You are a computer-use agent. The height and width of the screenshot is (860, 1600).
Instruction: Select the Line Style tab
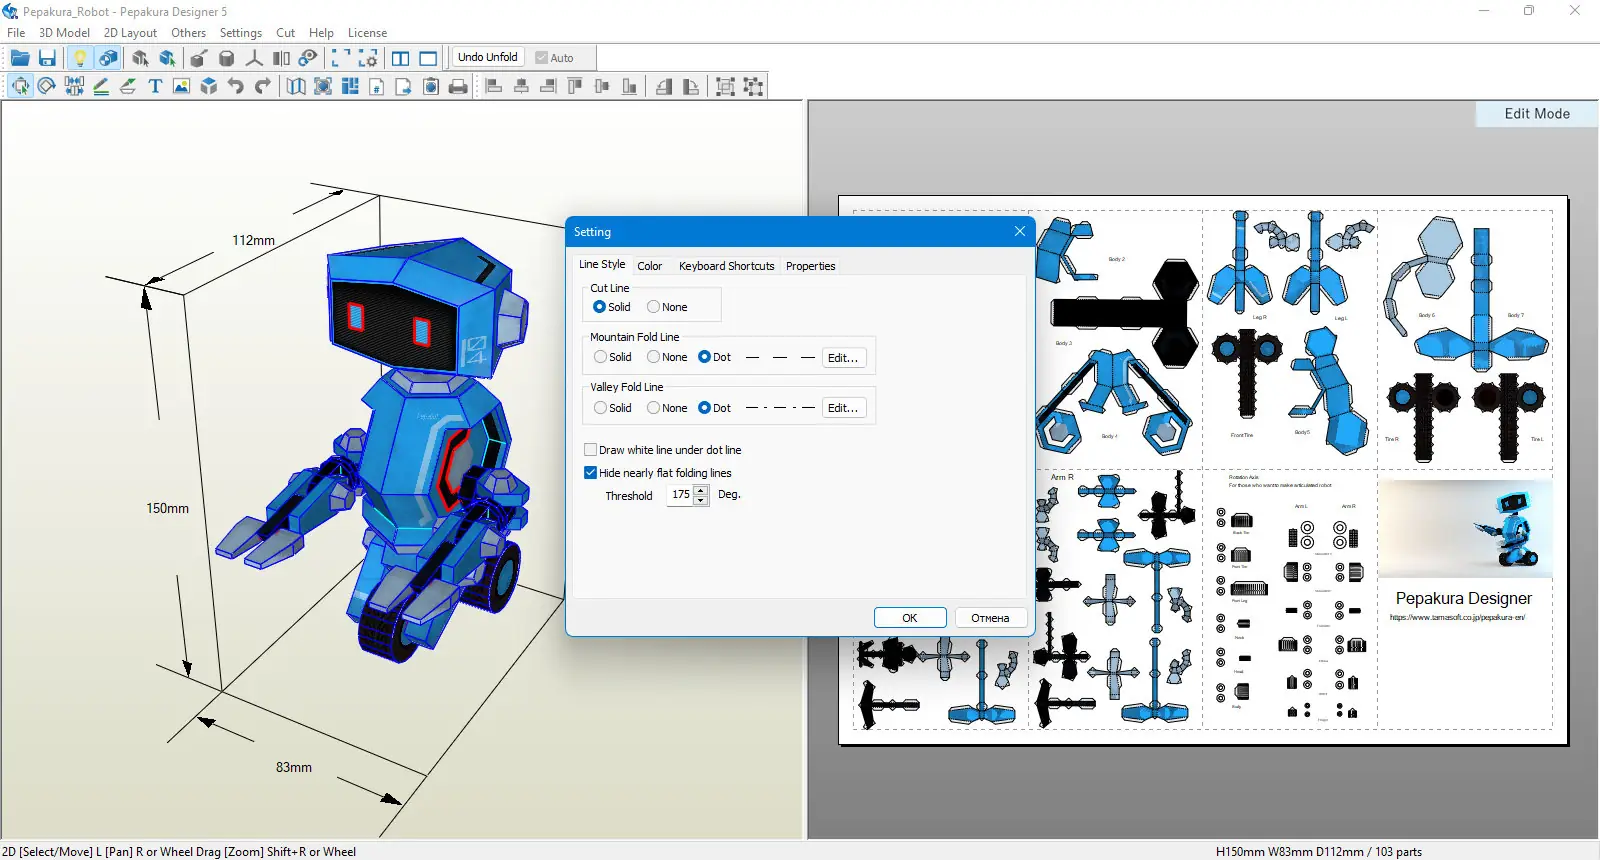point(602,264)
